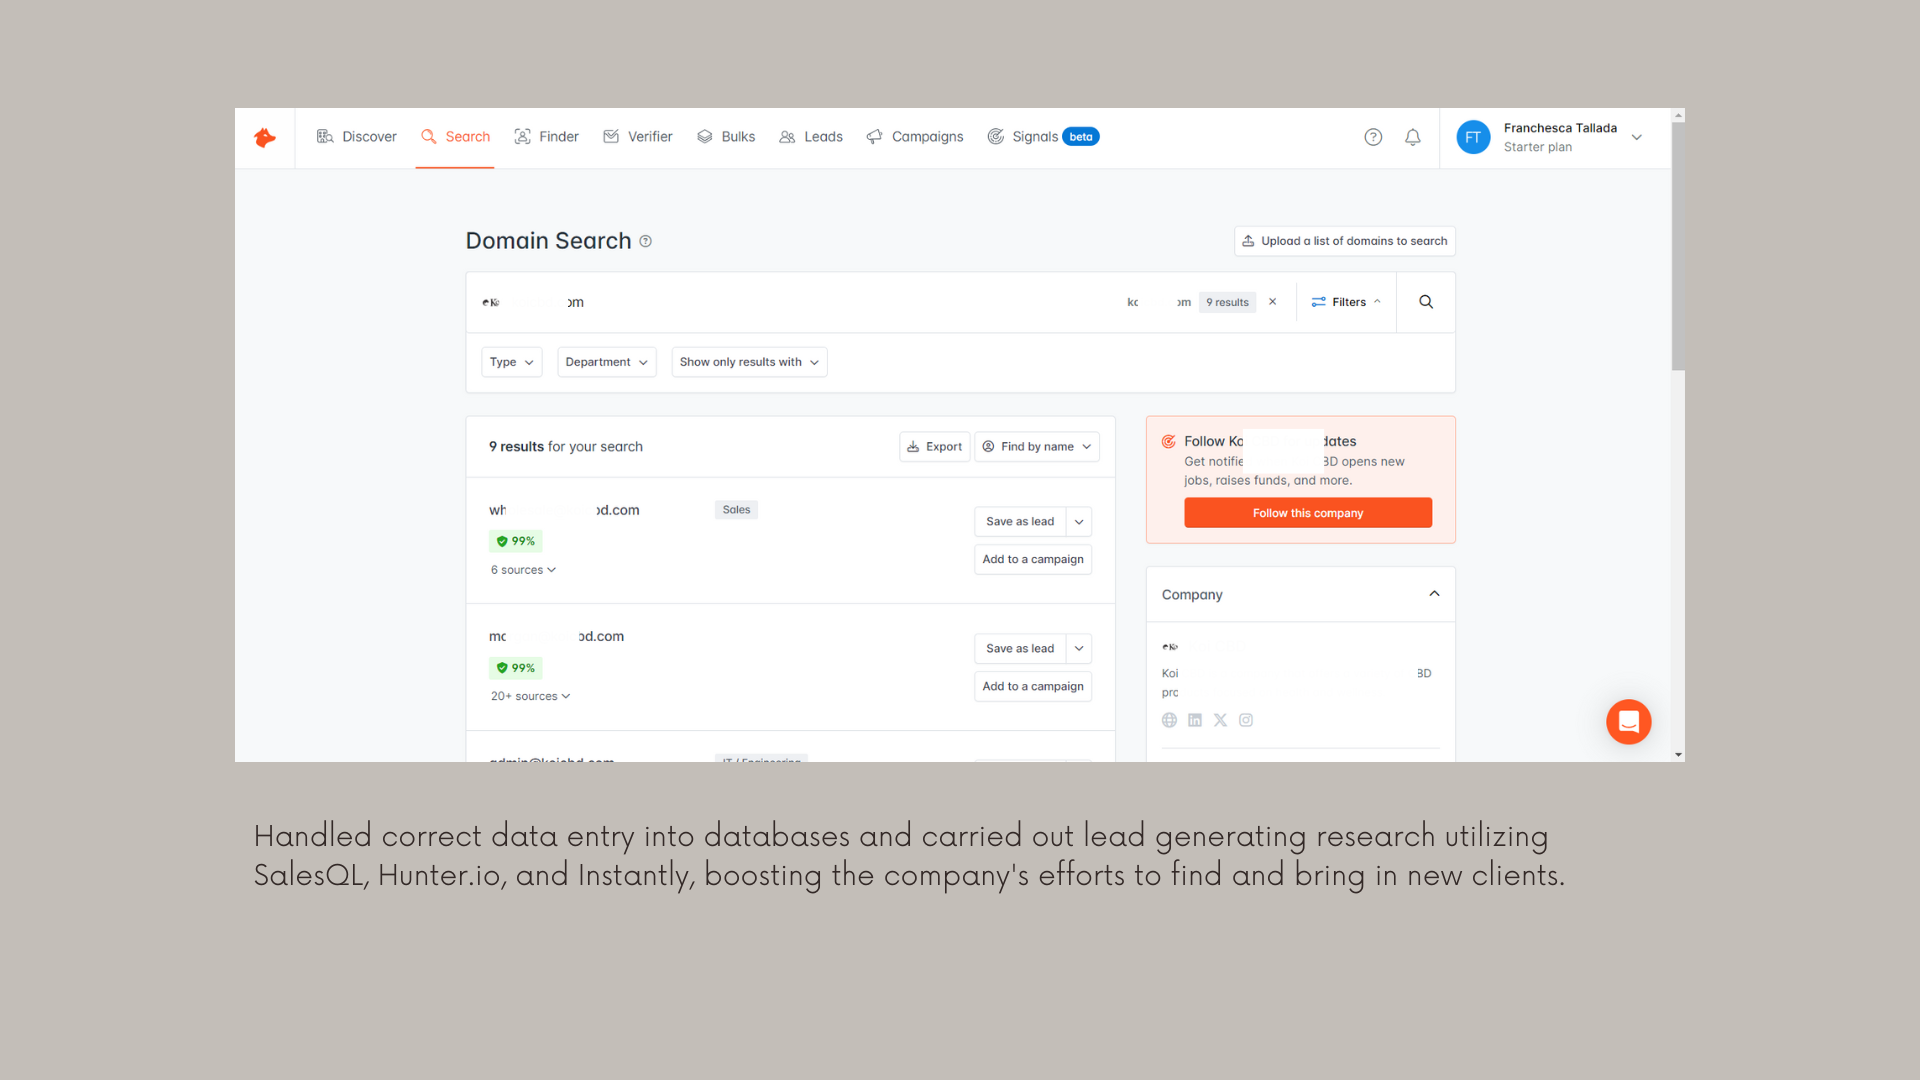Open the orange chat support bubble
The width and height of the screenshot is (1920, 1080).
(x=1628, y=722)
